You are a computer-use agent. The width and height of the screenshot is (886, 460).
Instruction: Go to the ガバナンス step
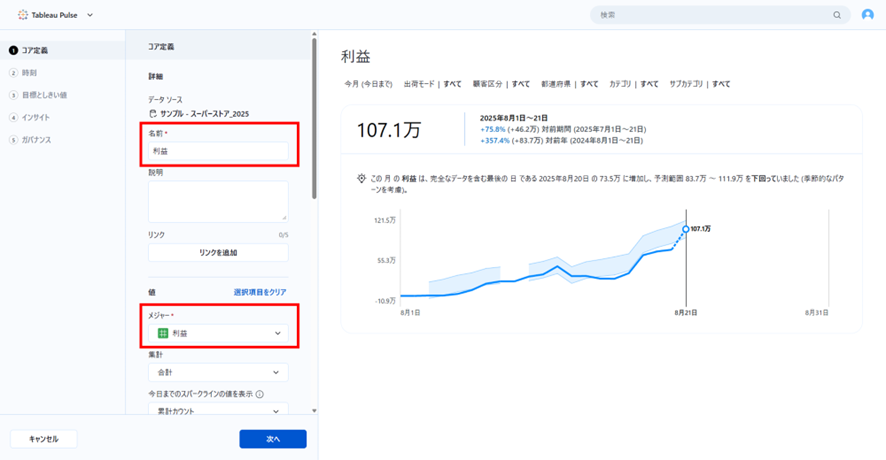point(36,140)
